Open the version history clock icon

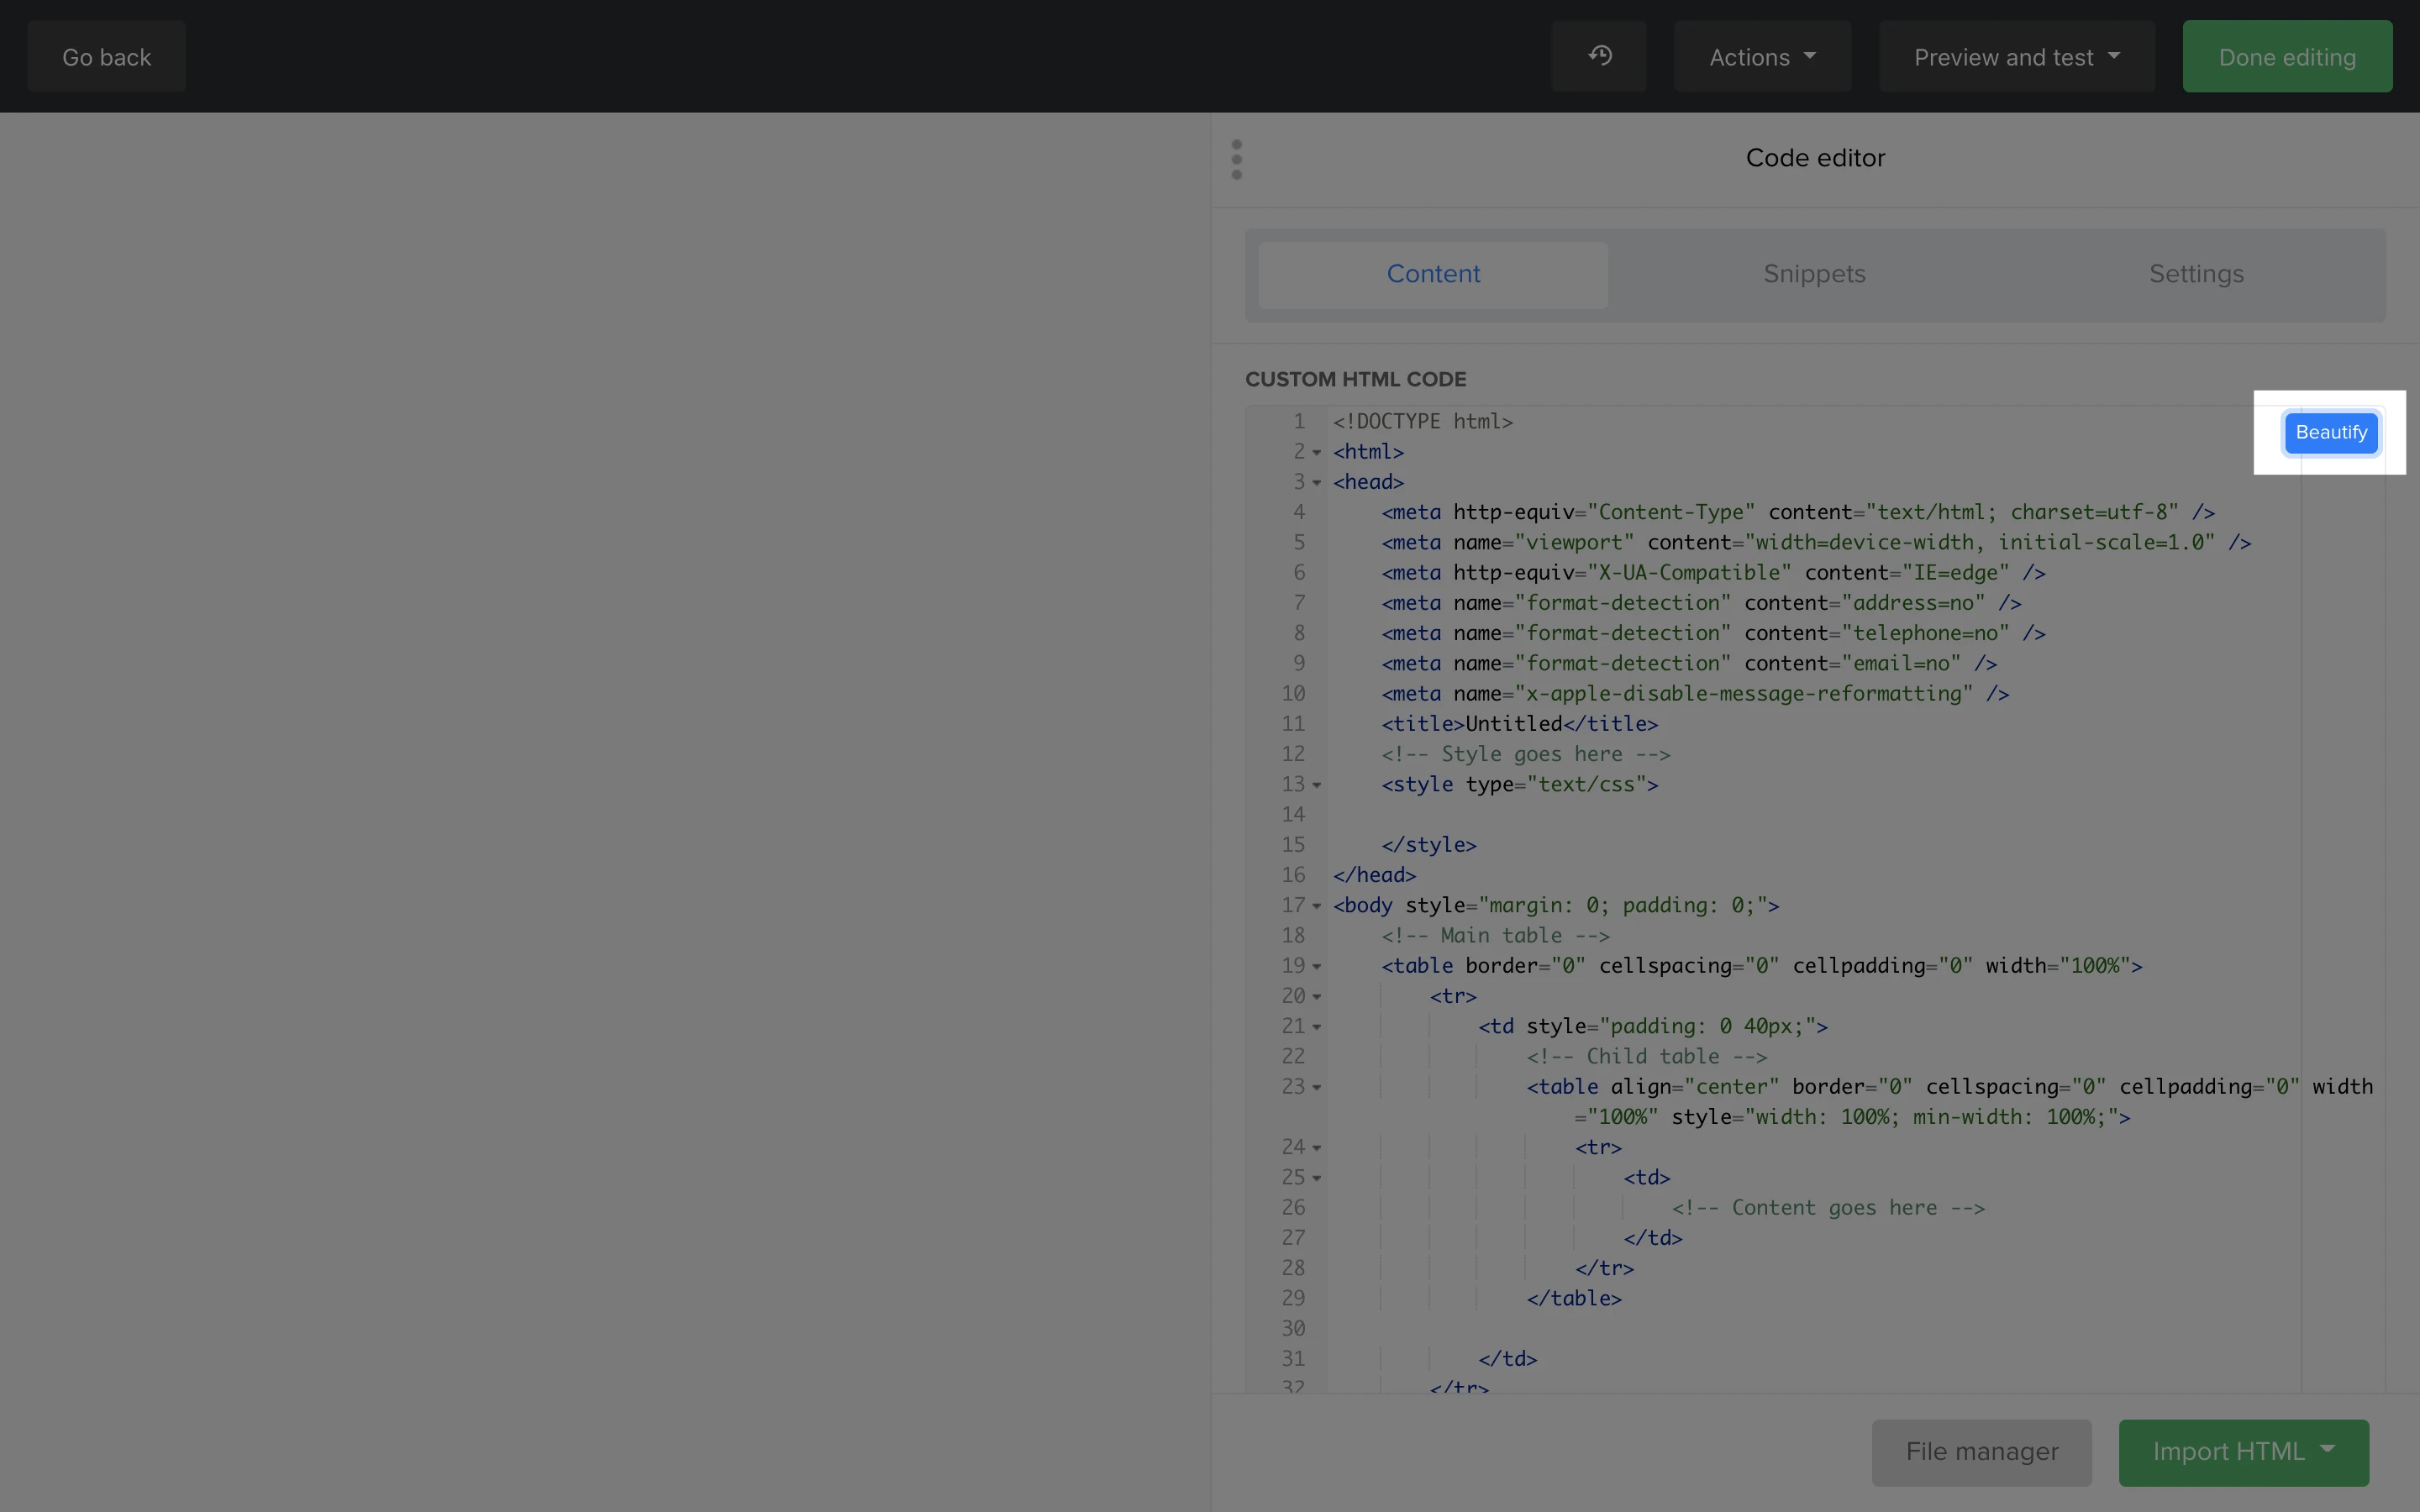(1599, 56)
